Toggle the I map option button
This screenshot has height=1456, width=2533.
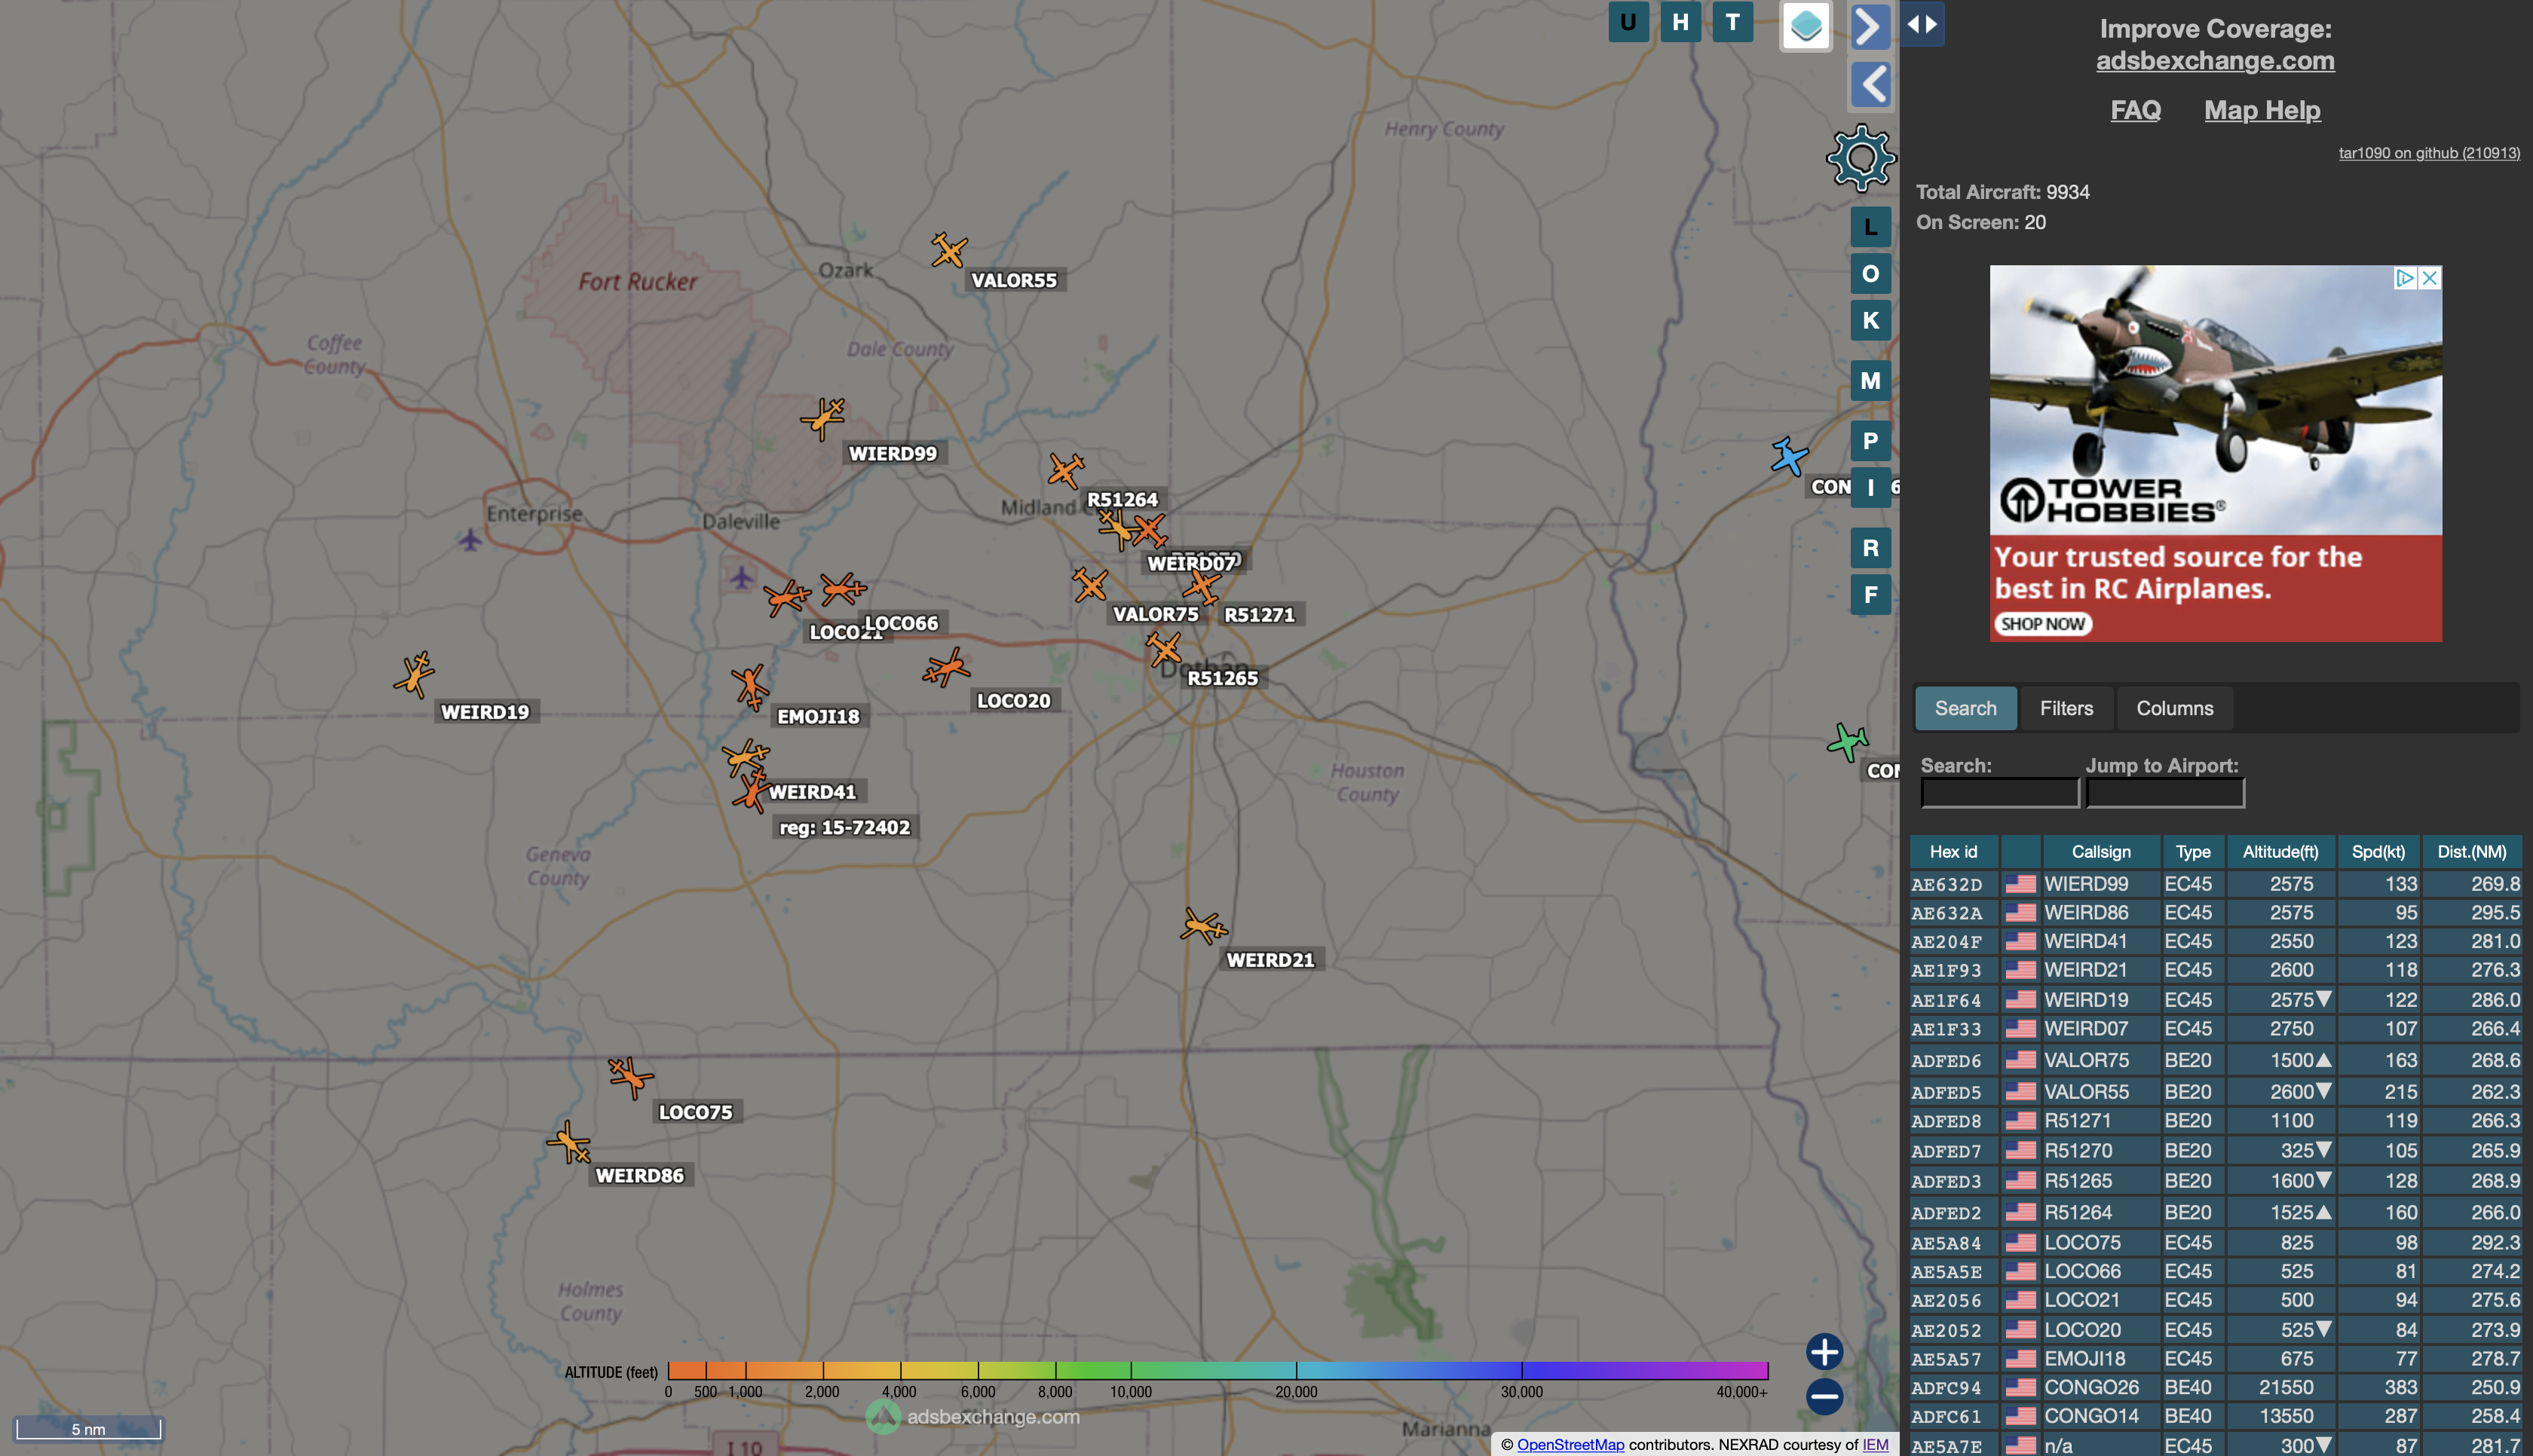point(1870,488)
